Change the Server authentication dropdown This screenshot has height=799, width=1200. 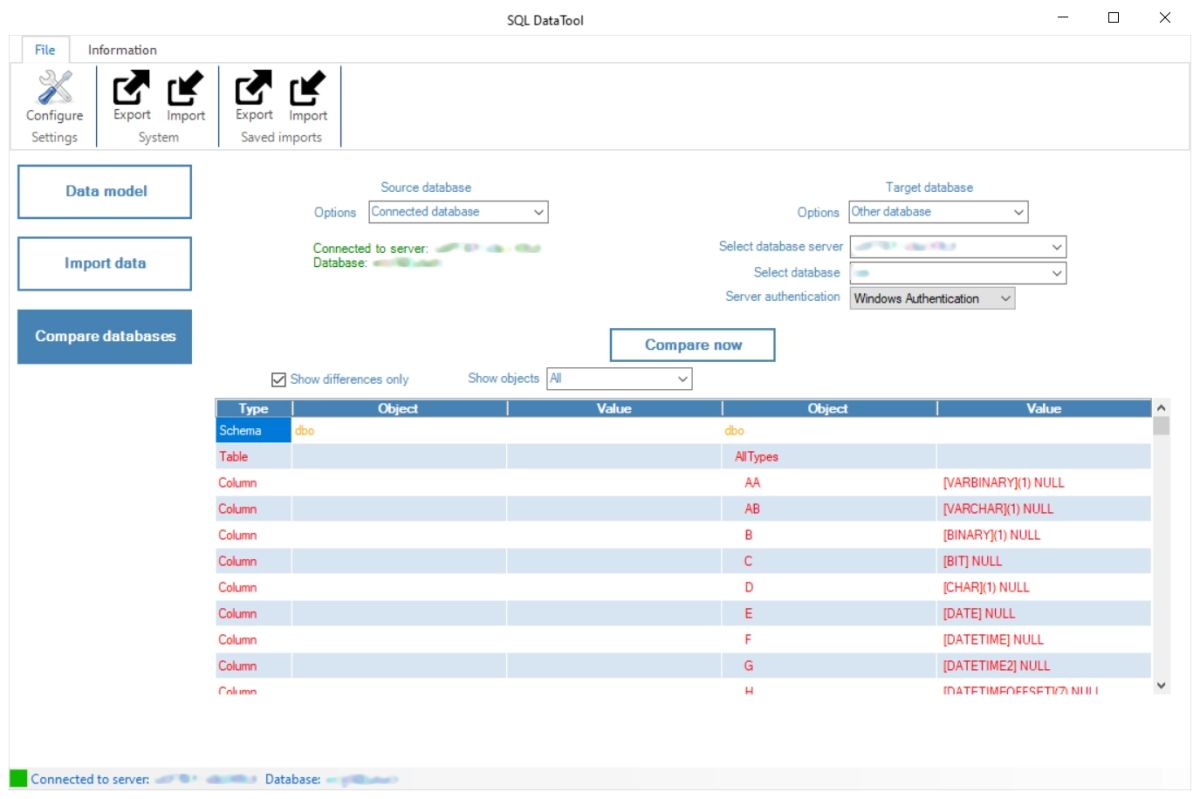tap(1004, 297)
